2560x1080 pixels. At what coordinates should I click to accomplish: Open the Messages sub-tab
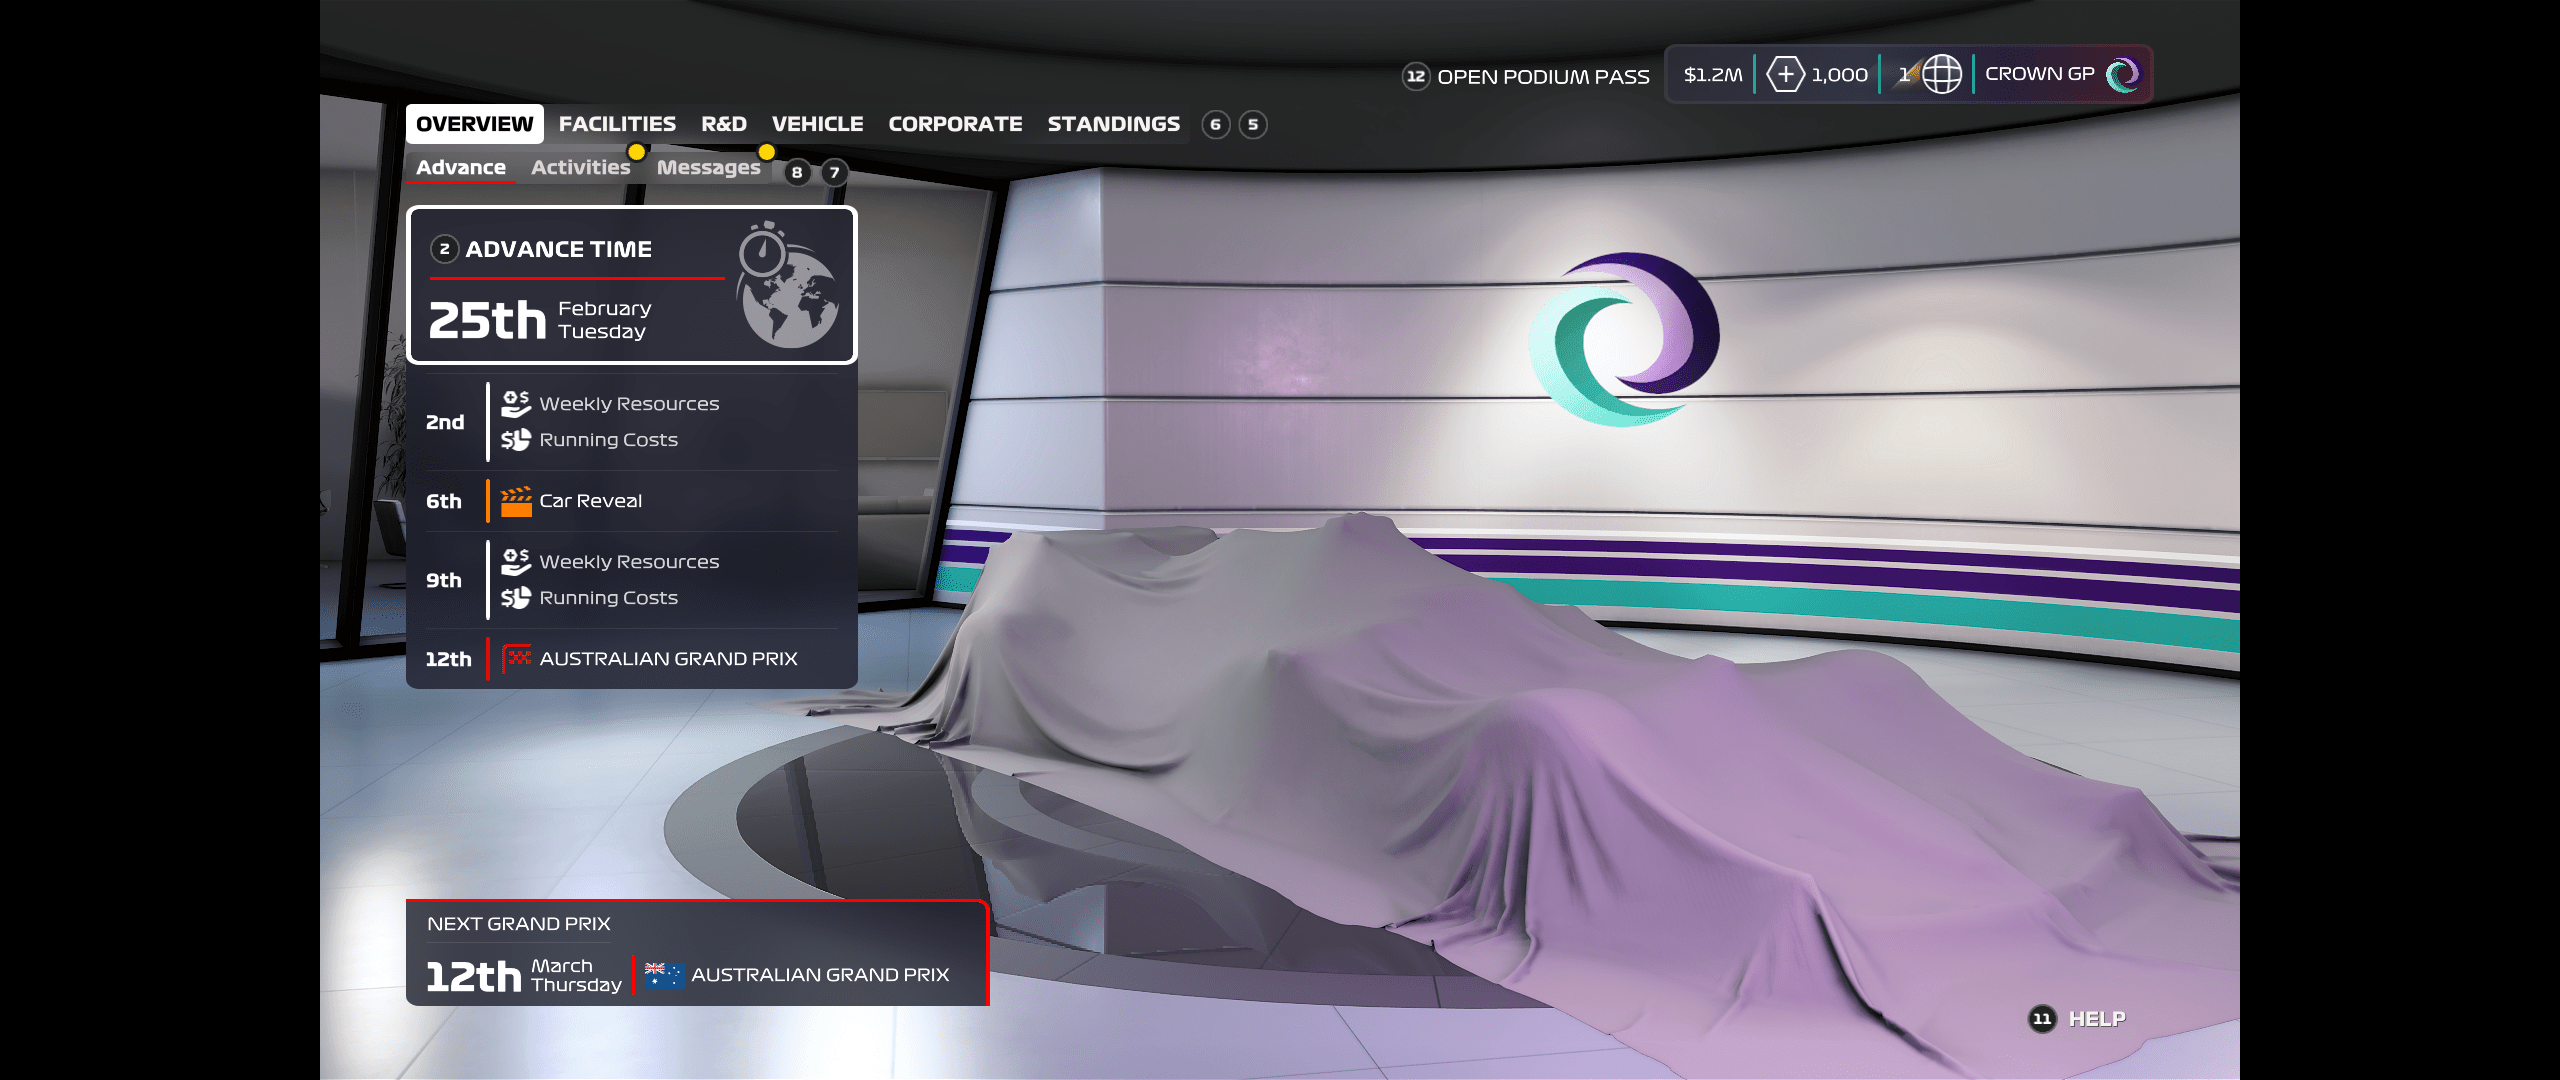[708, 168]
